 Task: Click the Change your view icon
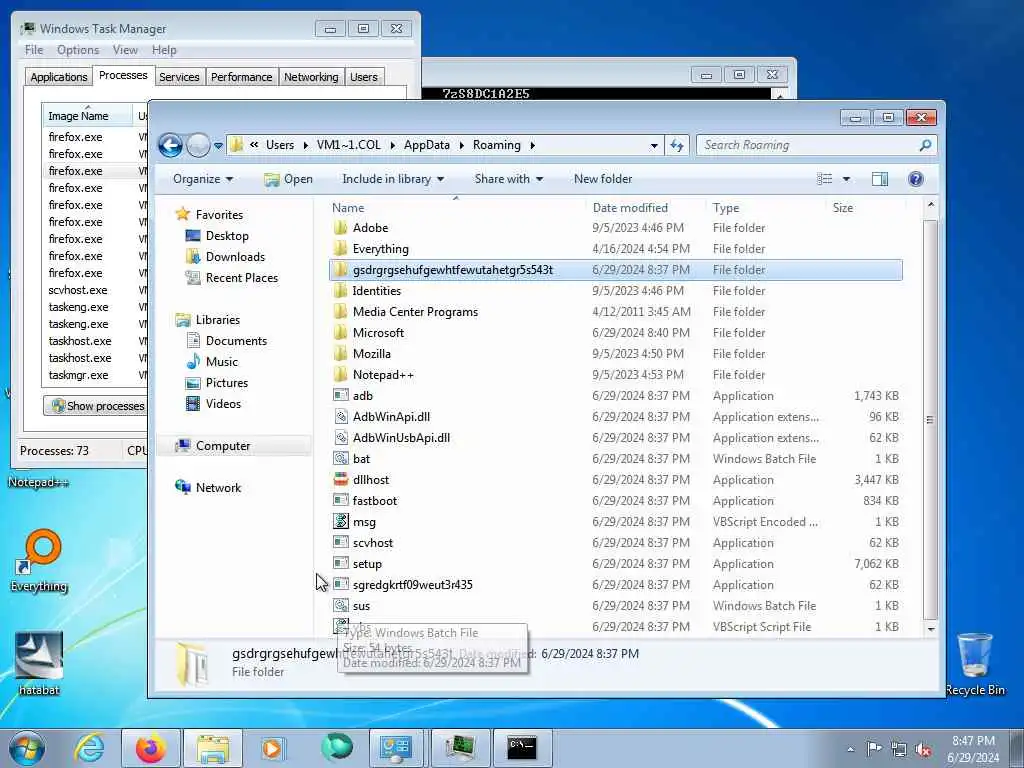pyautogui.click(x=825, y=179)
